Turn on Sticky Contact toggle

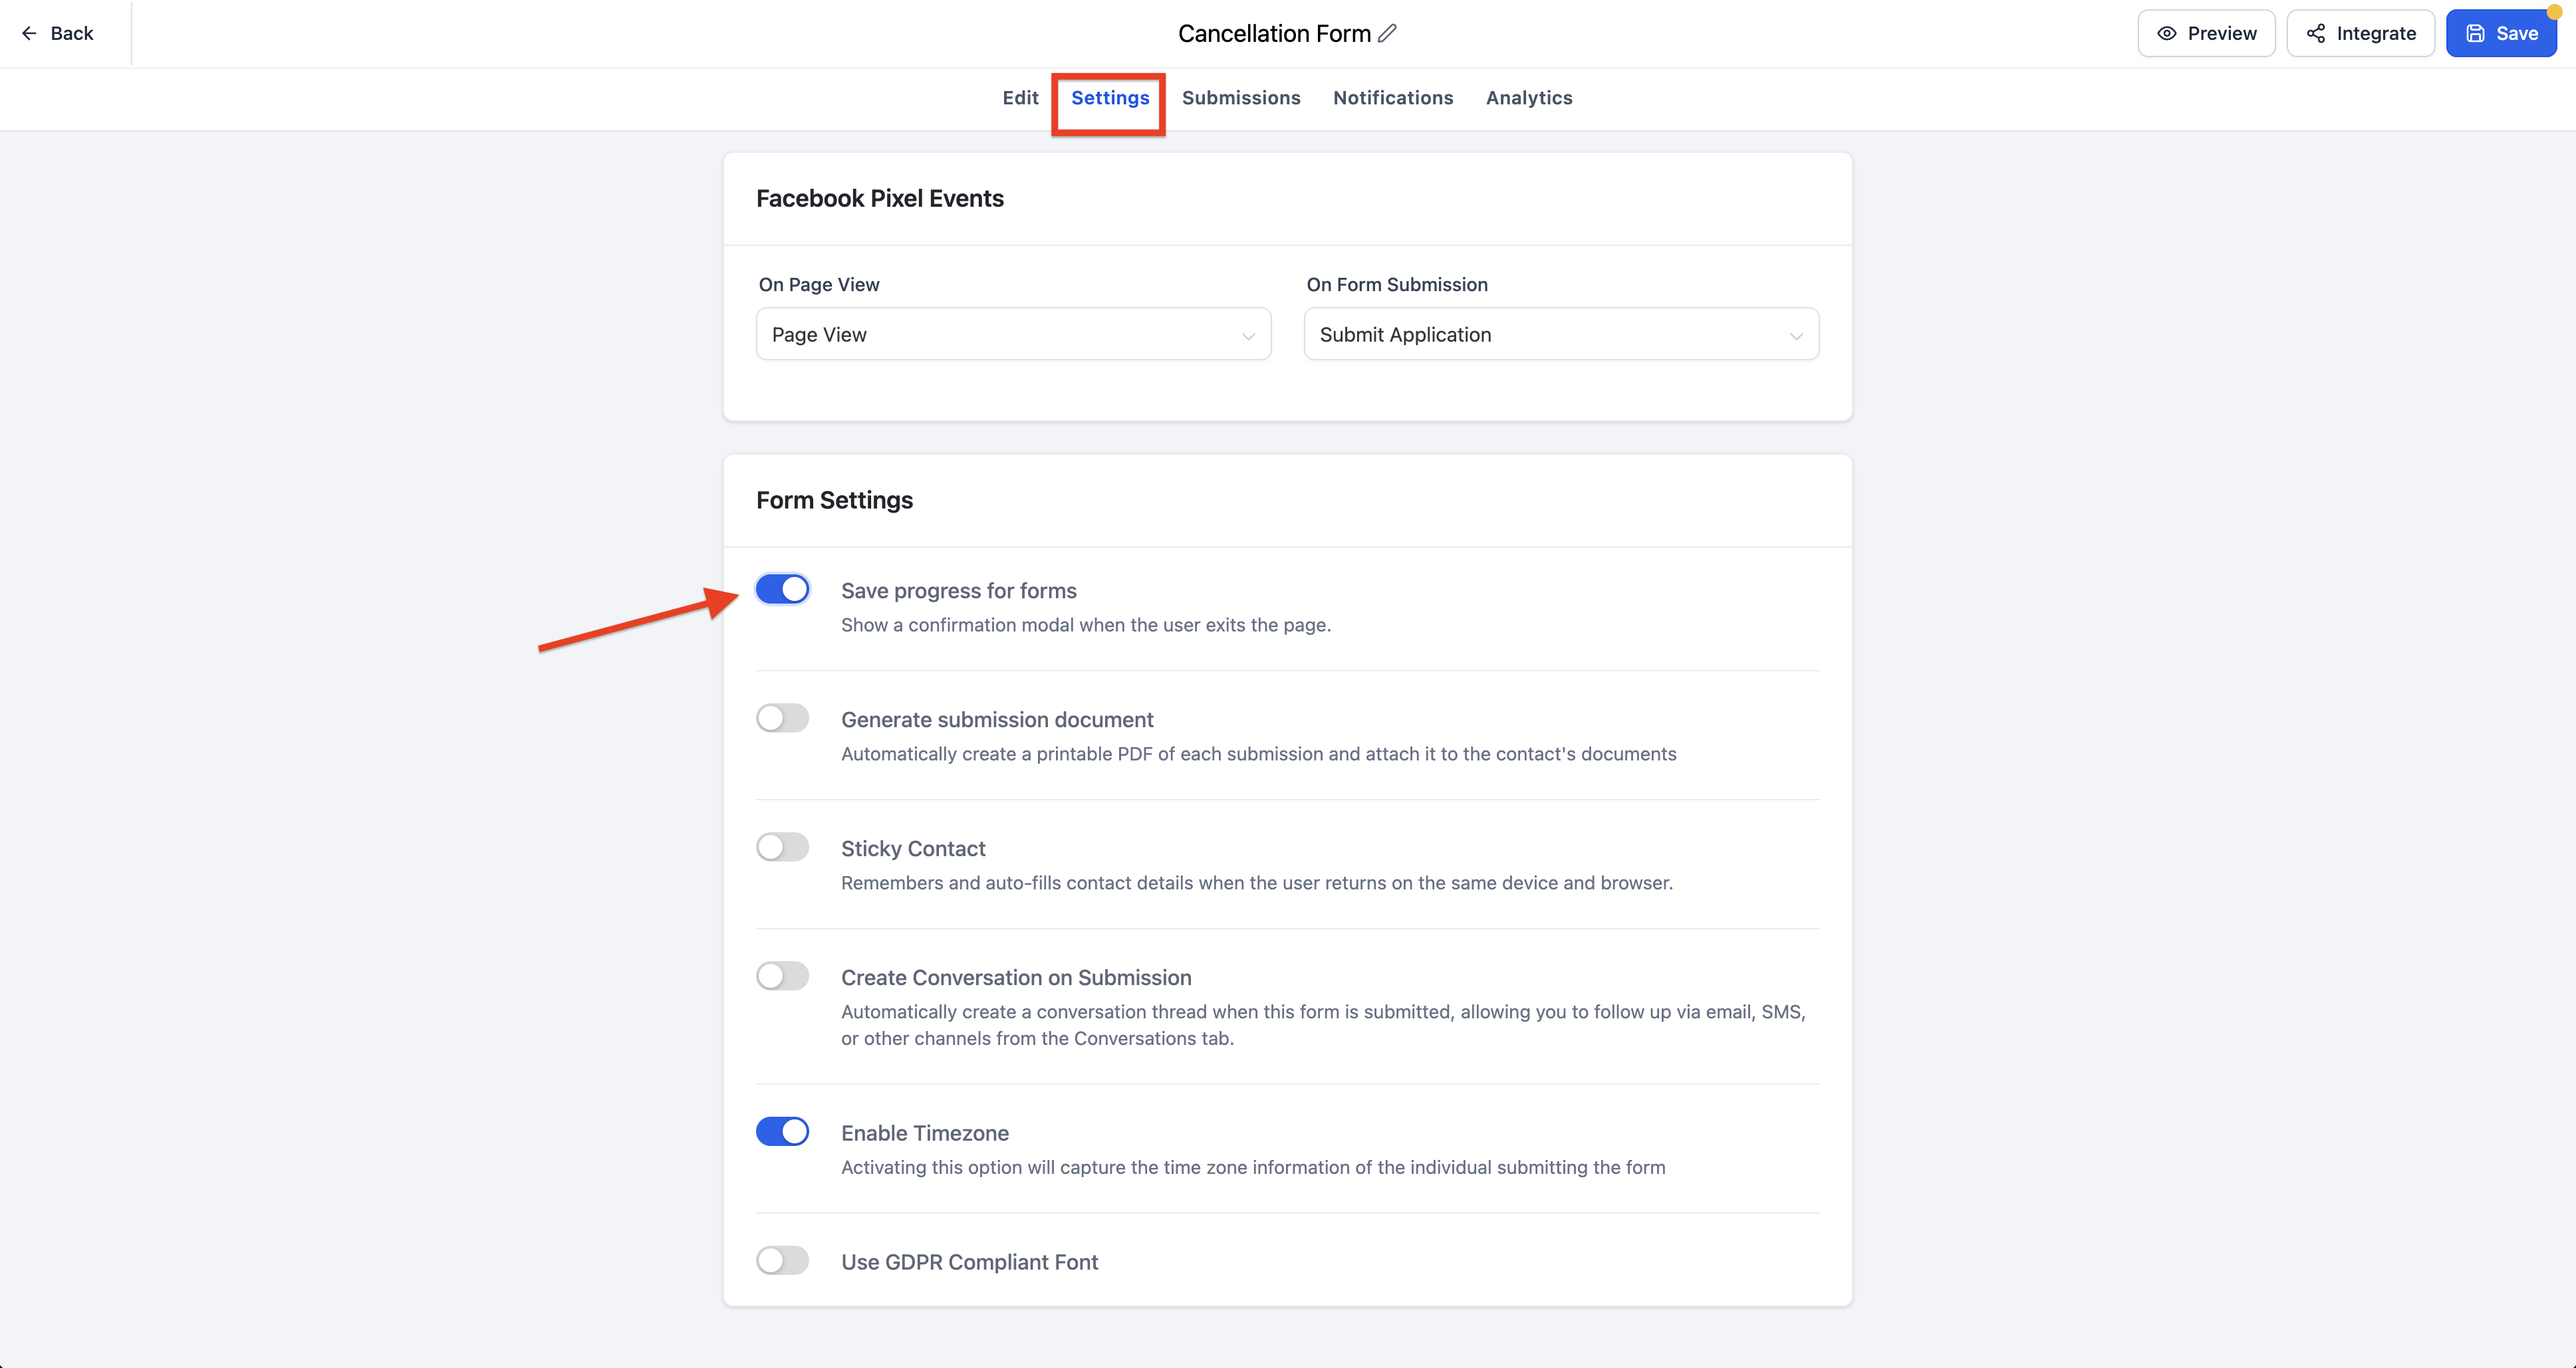(782, 847)
